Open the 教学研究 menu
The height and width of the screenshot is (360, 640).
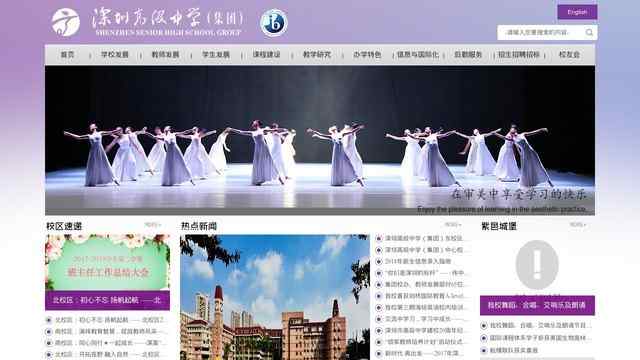pyautogui.click(x=317, y=54)
